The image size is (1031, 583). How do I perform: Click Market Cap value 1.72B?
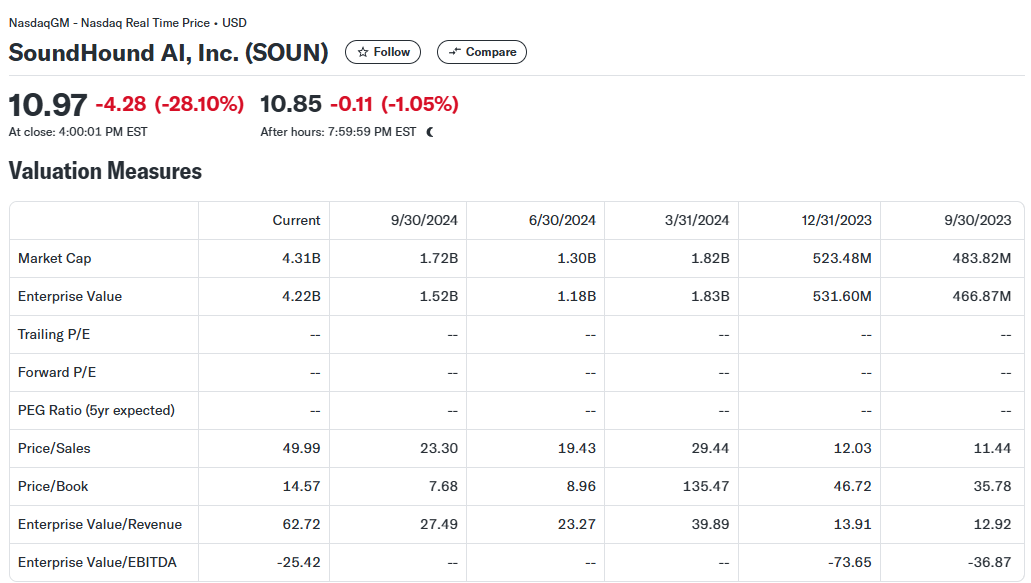[439, 258]
